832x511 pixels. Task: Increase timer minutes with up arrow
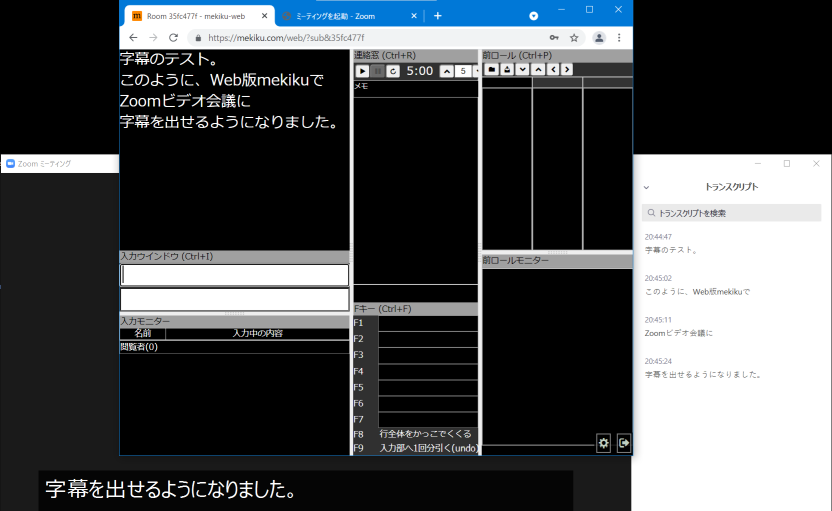click(x=447, y=71)
